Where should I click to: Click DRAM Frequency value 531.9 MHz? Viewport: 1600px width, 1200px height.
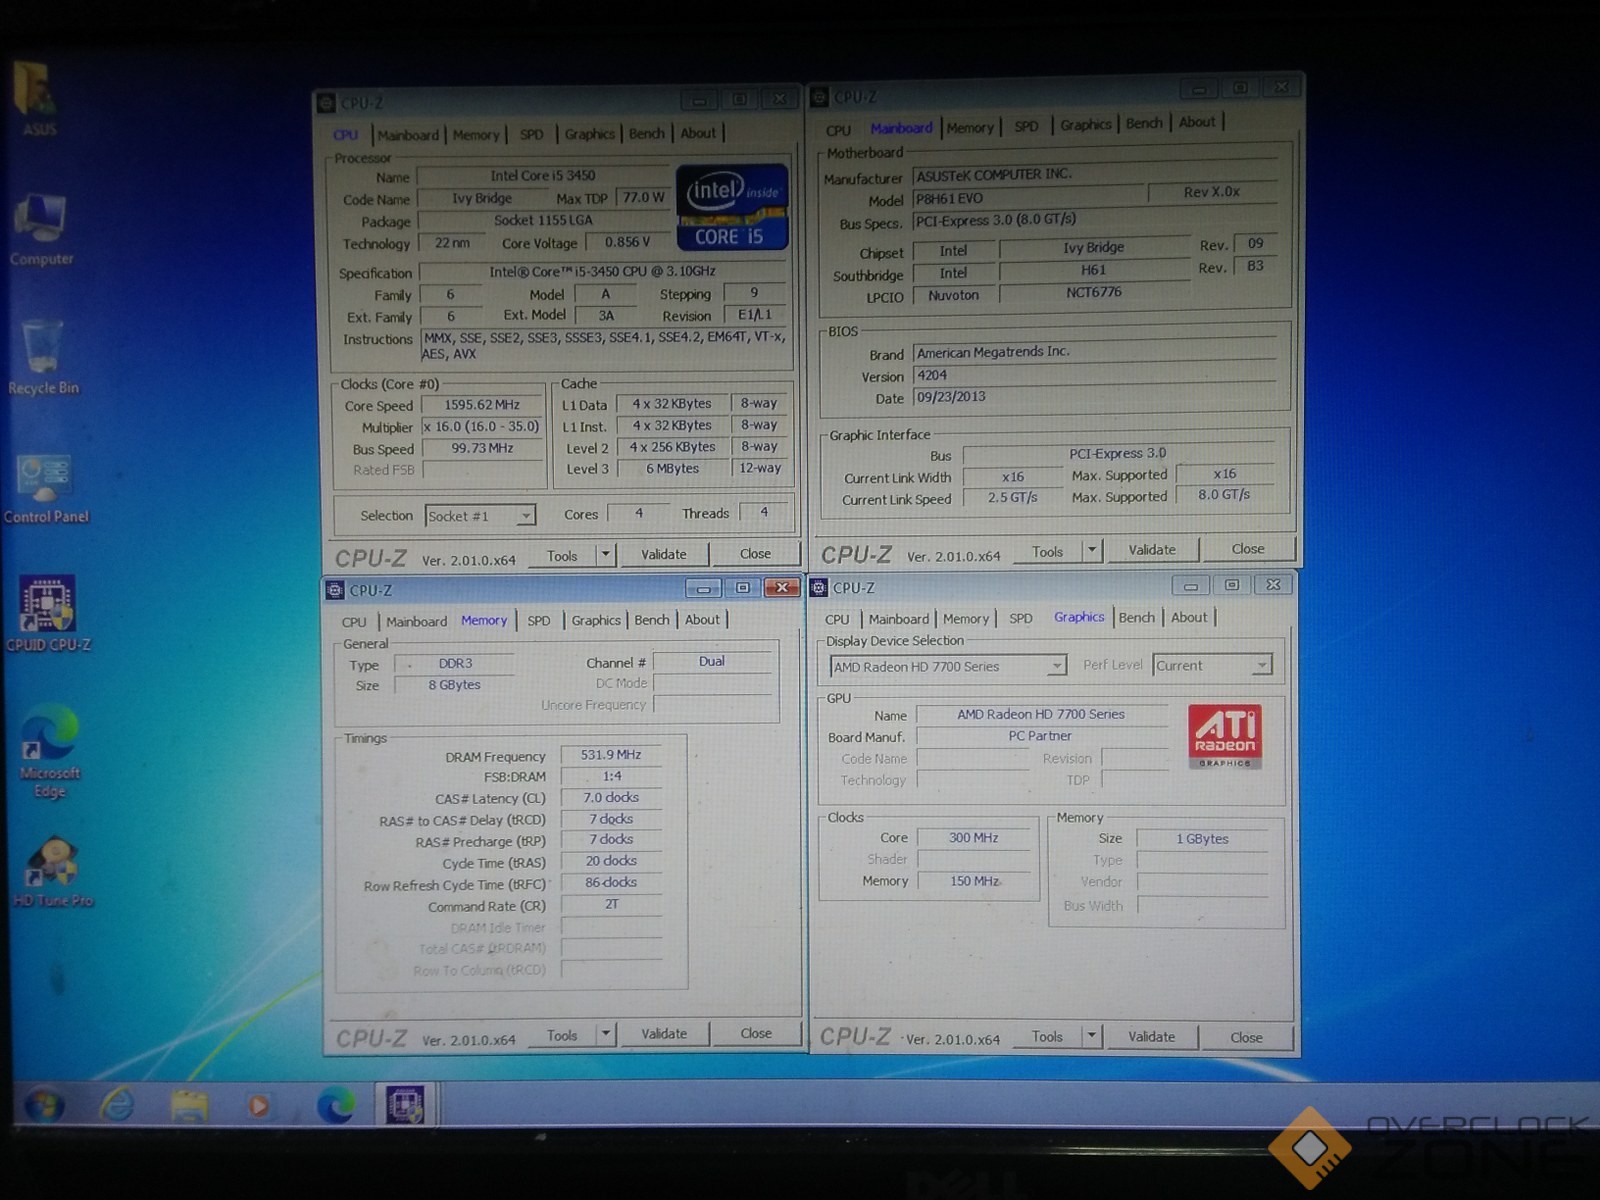pyautogui.click(x=611, y=755)
